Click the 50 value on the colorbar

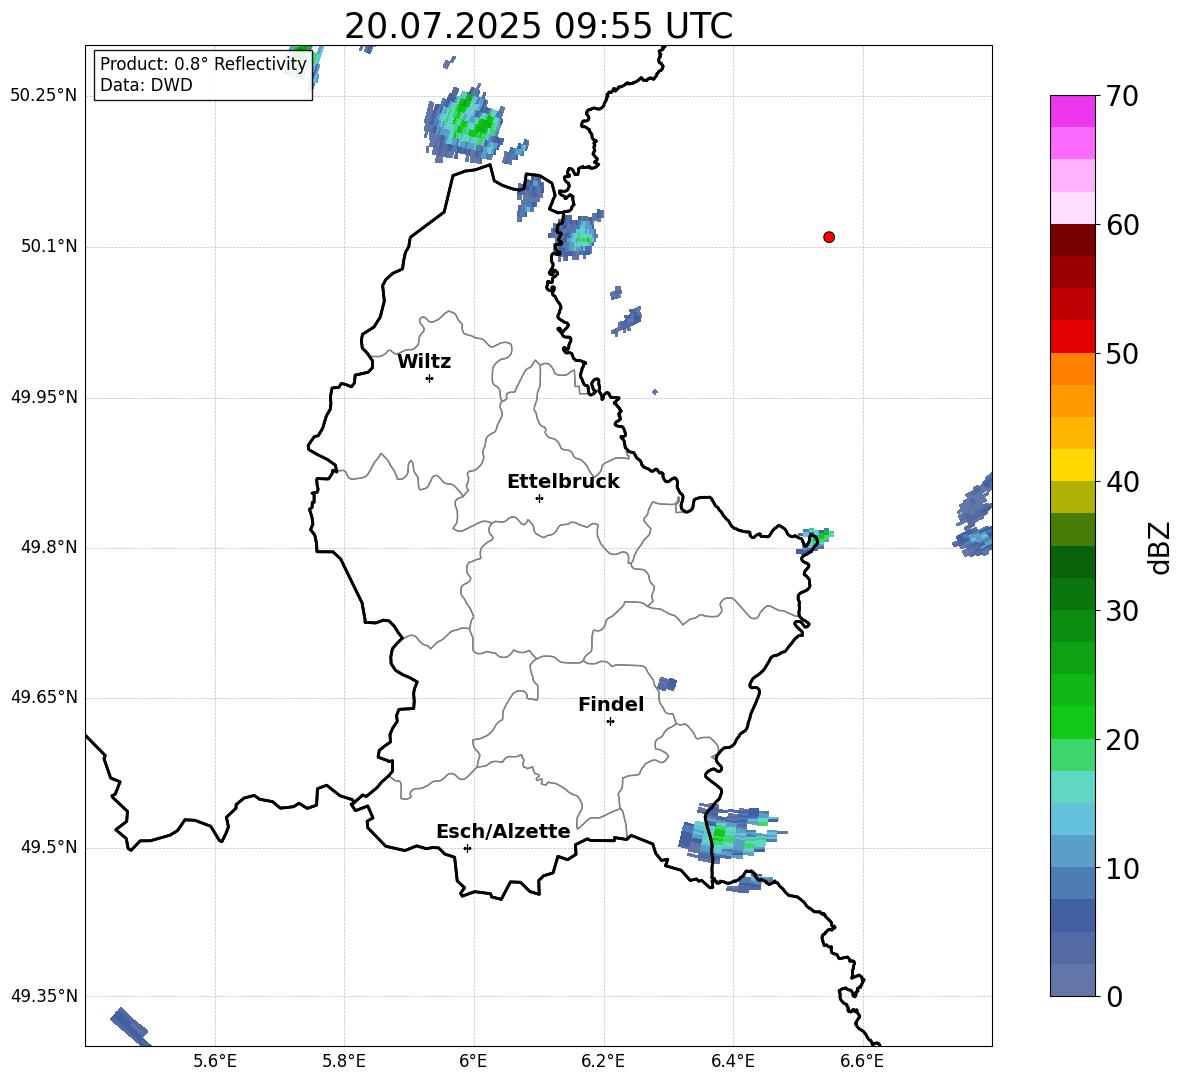[1122, 354]
